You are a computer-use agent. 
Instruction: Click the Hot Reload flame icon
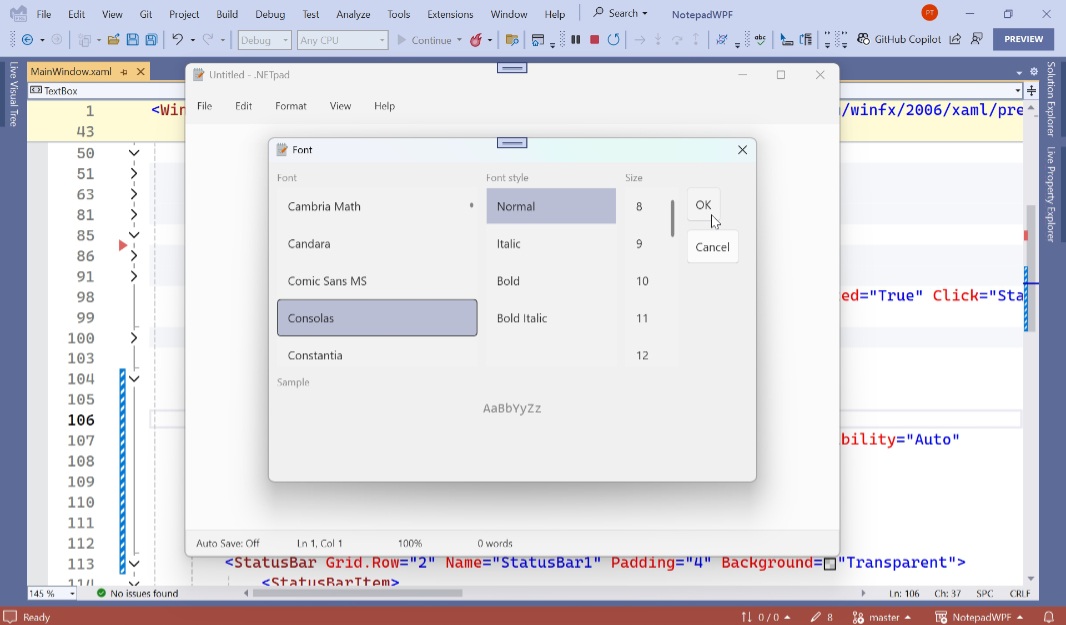[476, 40]
